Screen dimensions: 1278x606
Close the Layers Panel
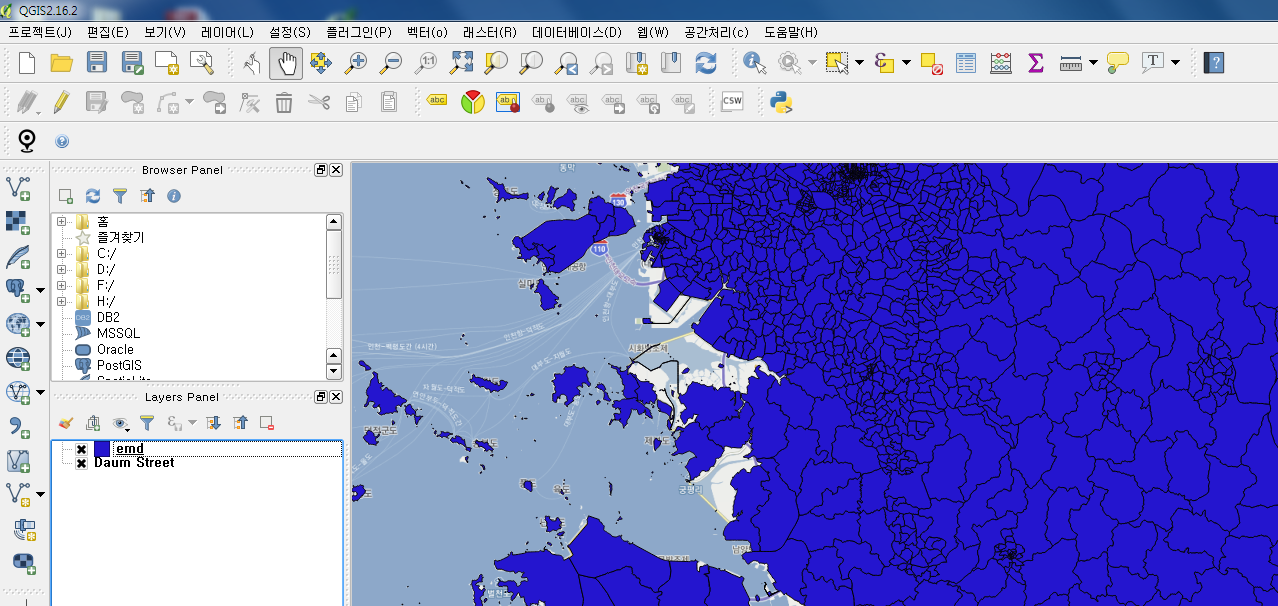336,397
